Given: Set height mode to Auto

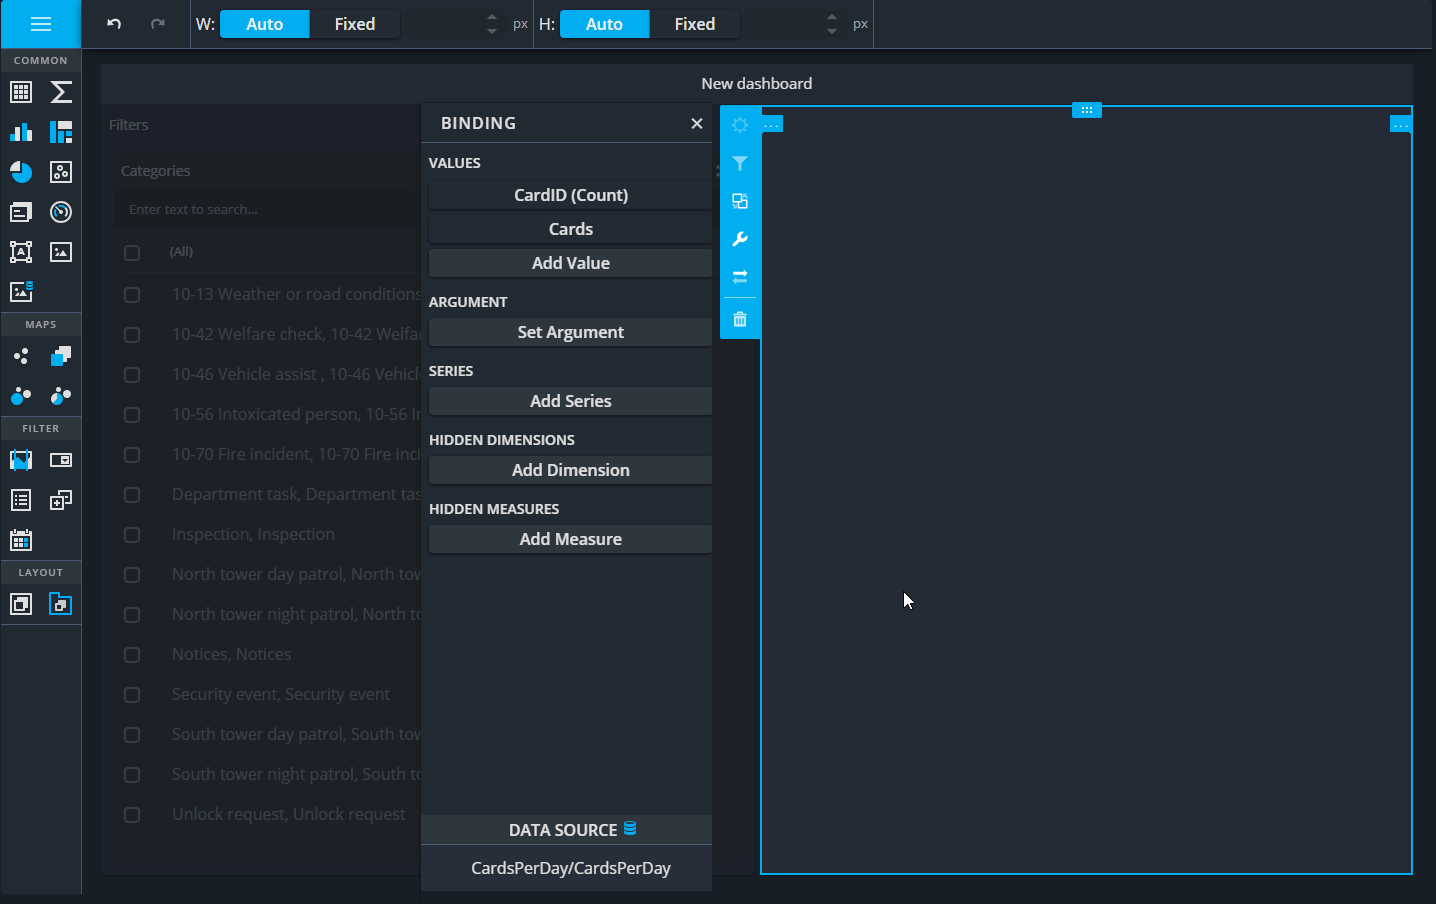Looking at the screenshot, I should click(604, 24).
